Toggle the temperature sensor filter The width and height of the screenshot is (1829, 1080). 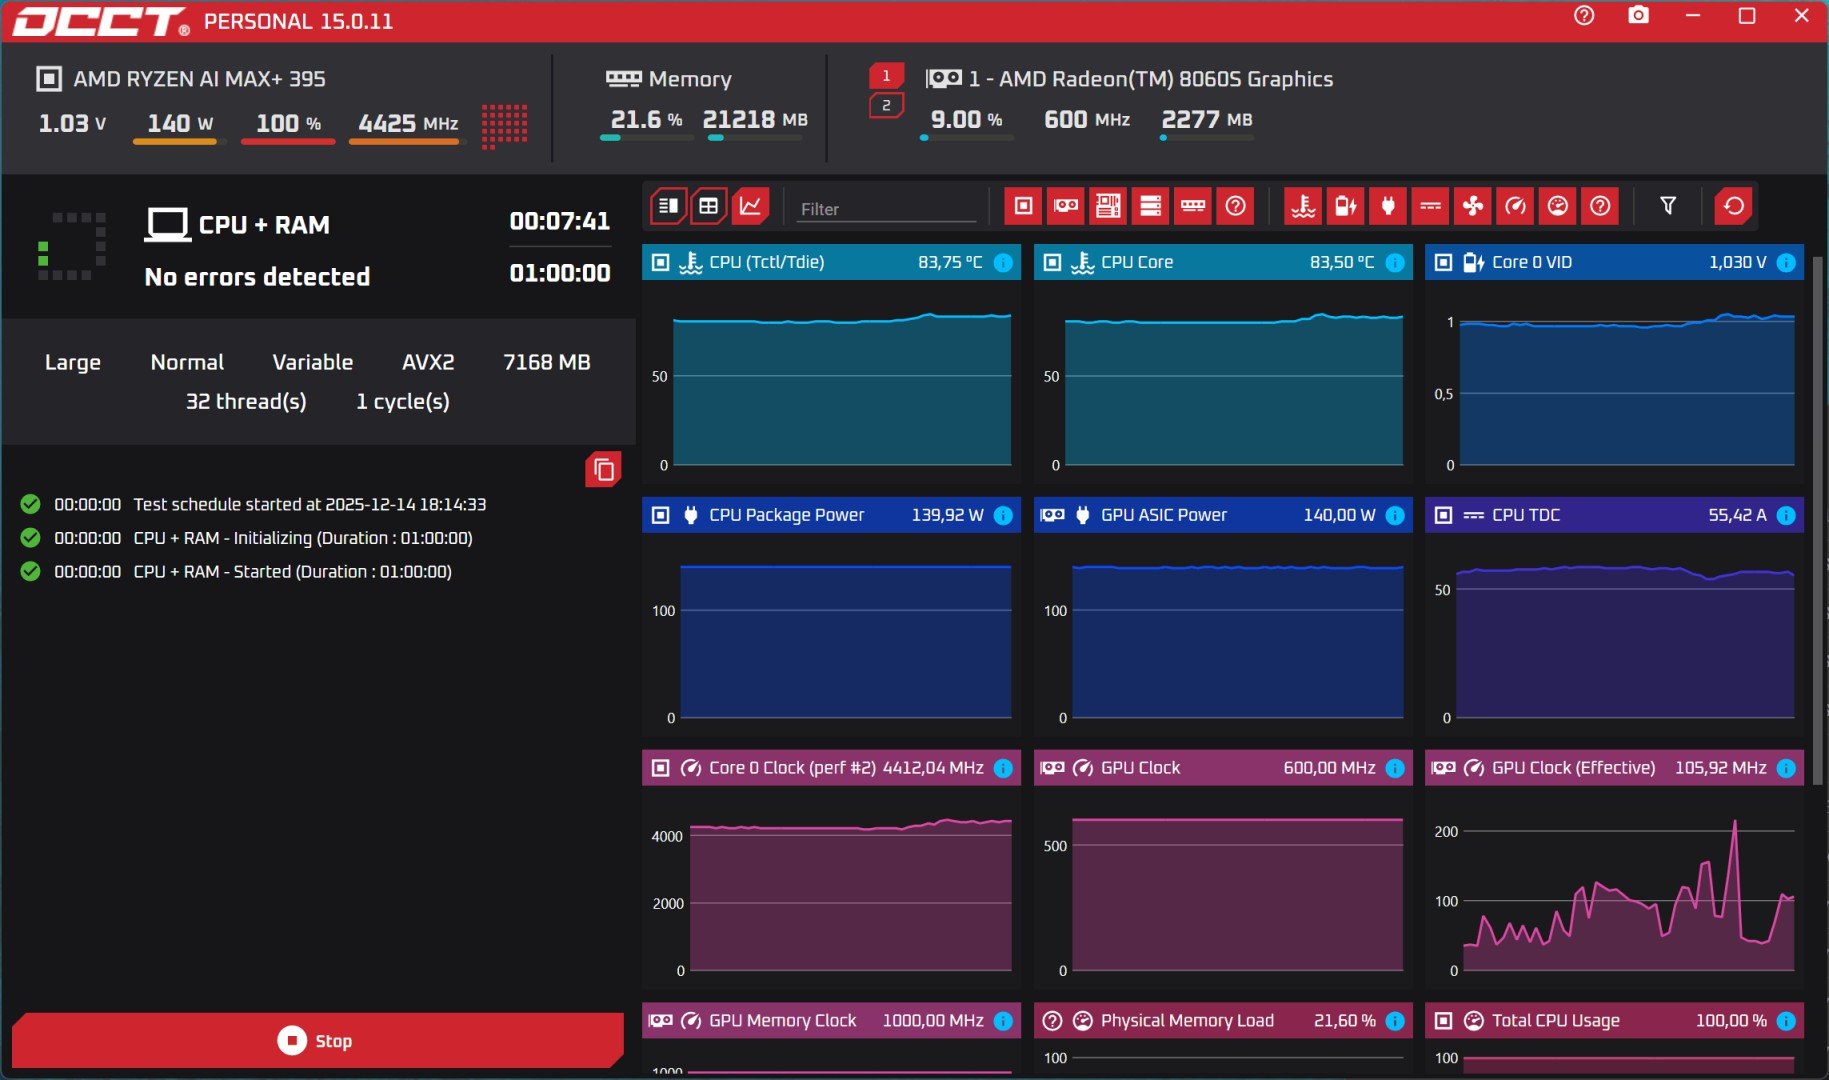click(1303, 206)
